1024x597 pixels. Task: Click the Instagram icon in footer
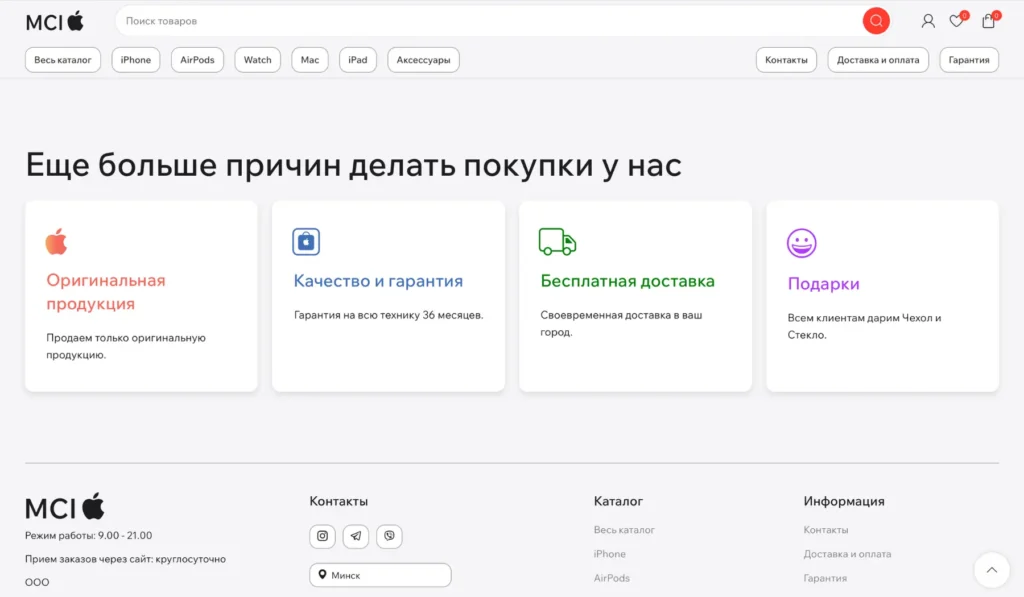point(322,536)
